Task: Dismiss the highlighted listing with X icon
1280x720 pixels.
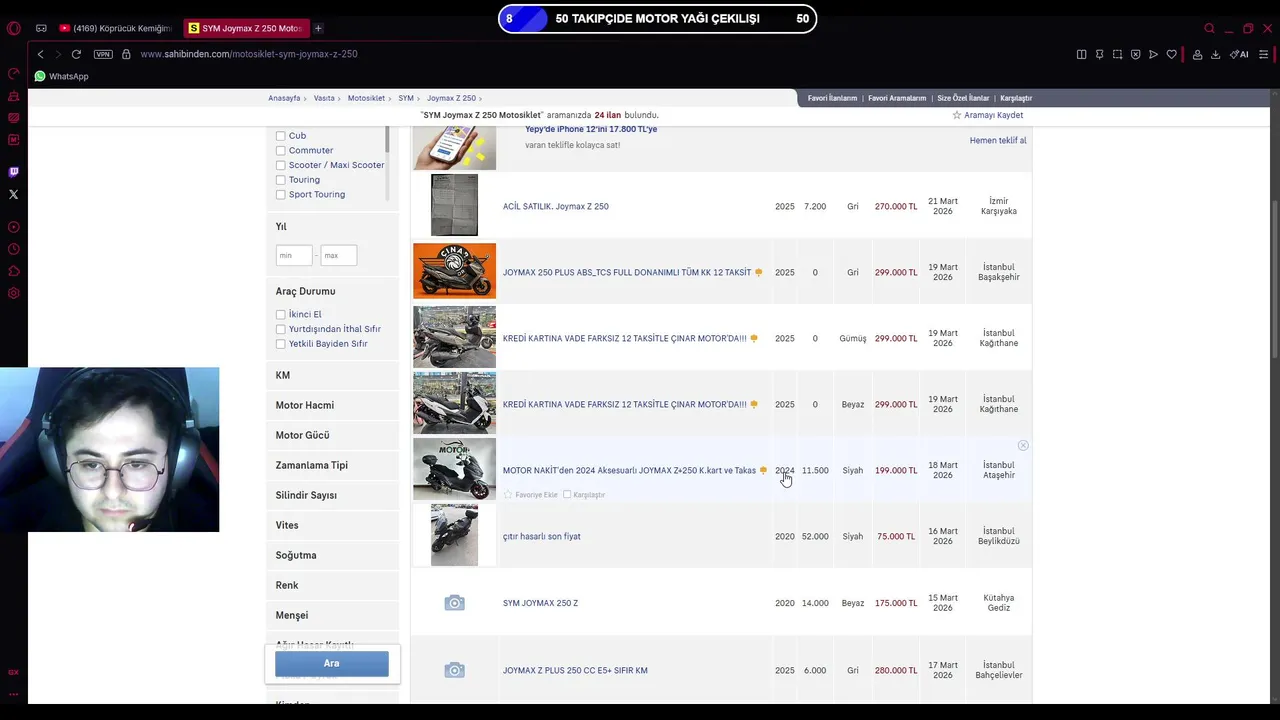Action: click(x=1023, y=445)
